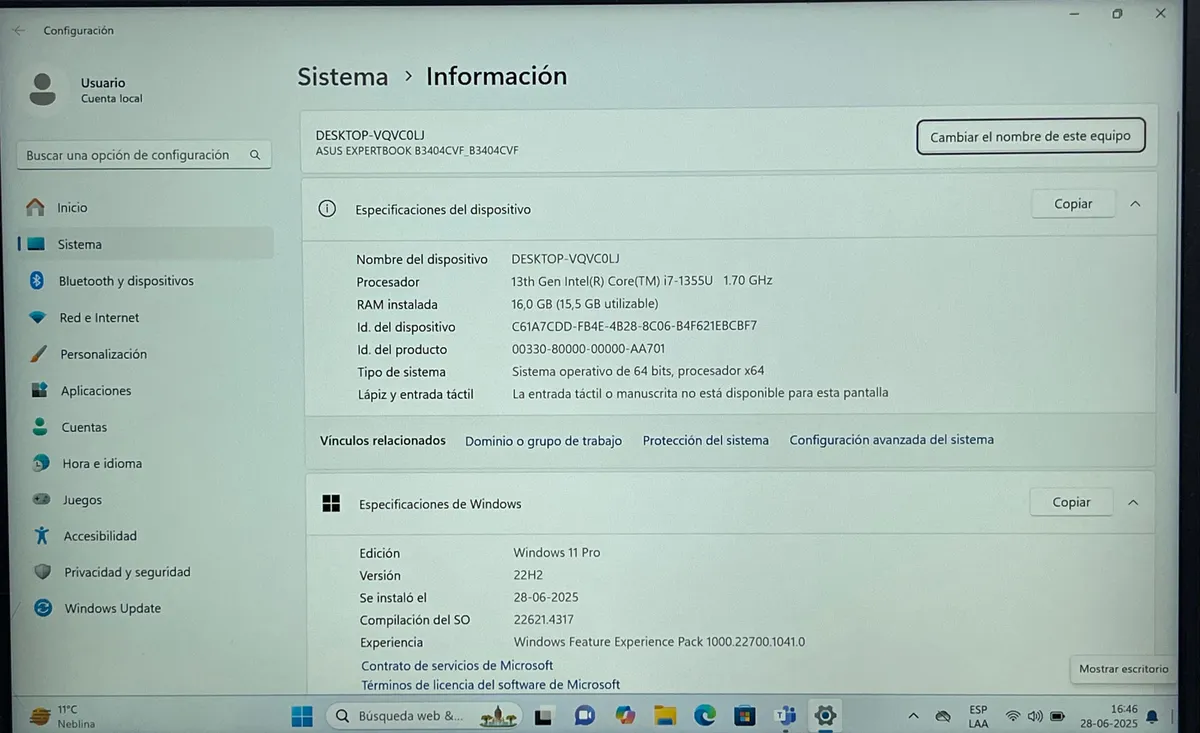Select the Windows 11 Pro edition text
Image resolution: width=1200 pixels, height=733 pixels.
[x=557, y=552]
